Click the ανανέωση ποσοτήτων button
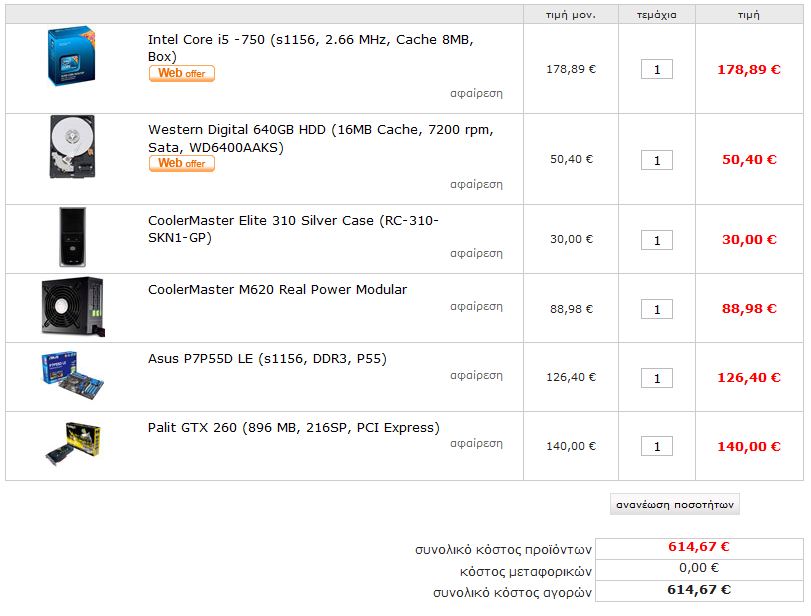The width and height of the screenshot is (811, 616). (674, 504)
